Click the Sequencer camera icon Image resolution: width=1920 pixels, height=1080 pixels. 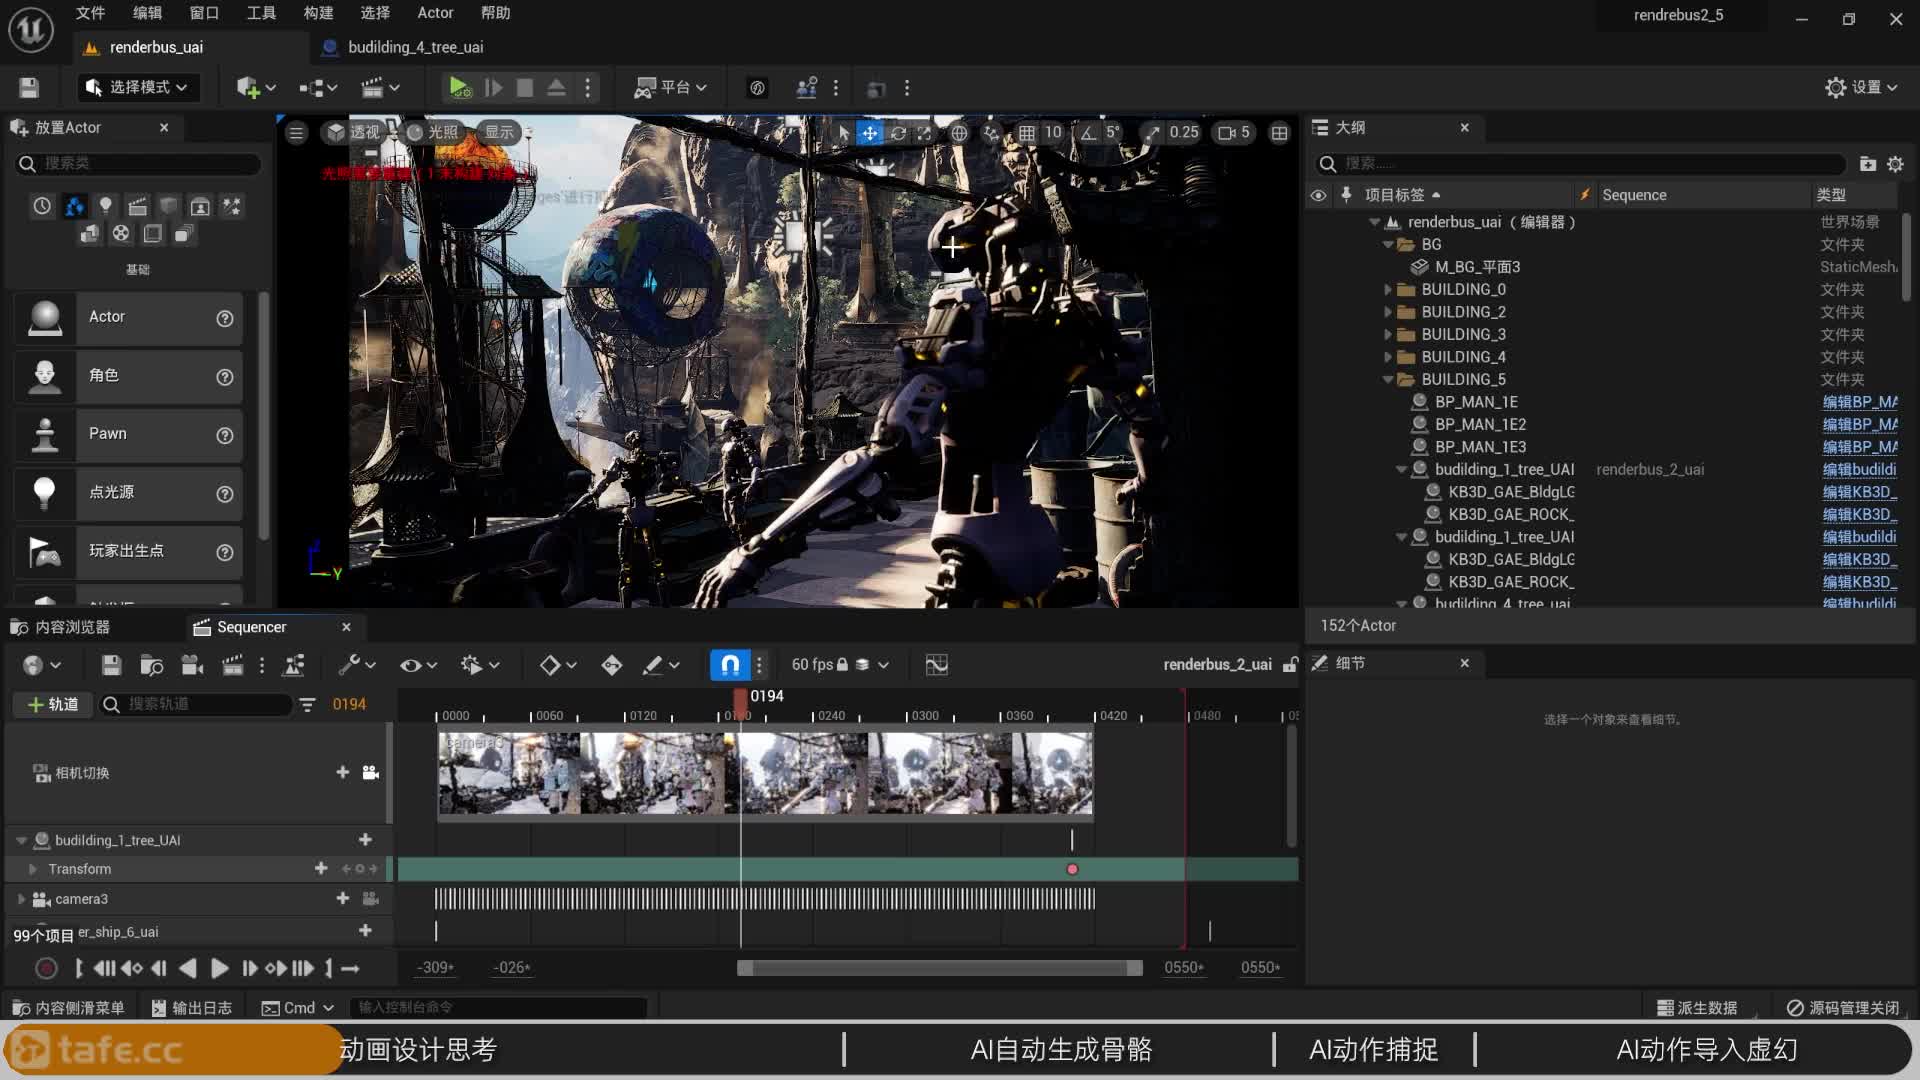[193, 665]
